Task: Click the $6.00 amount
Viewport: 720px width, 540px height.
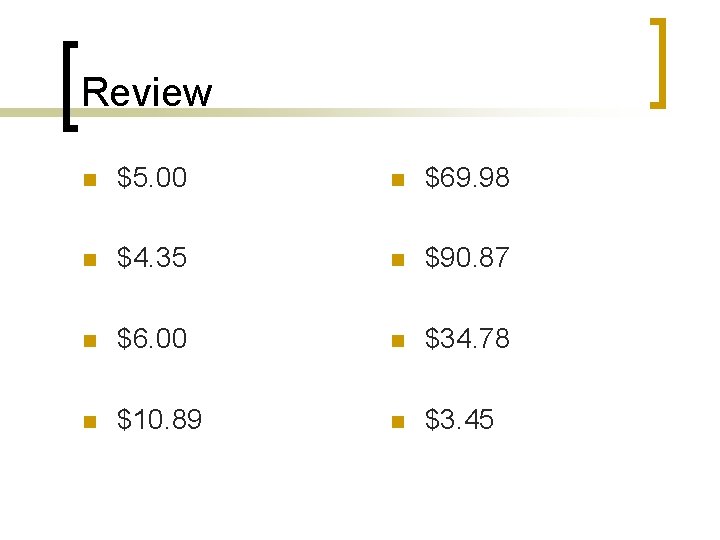Action: [152, 338]
